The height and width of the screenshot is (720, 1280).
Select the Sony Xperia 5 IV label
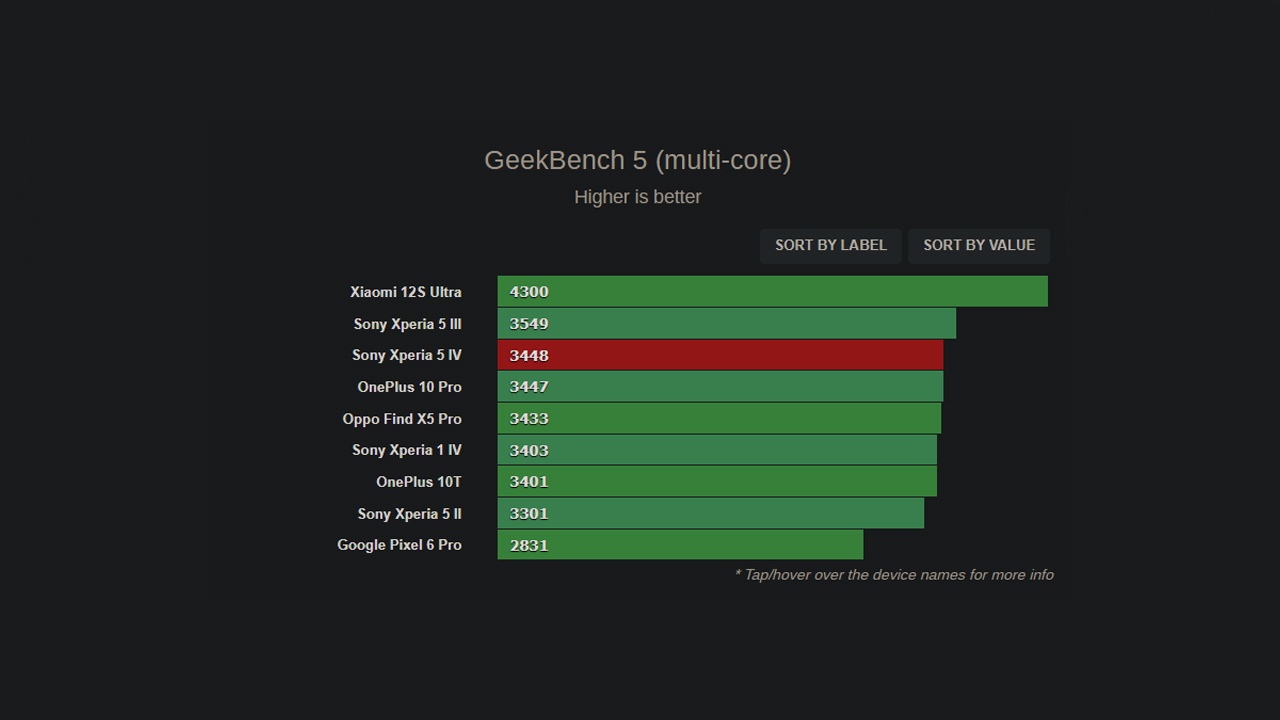[x=407, y=355]
